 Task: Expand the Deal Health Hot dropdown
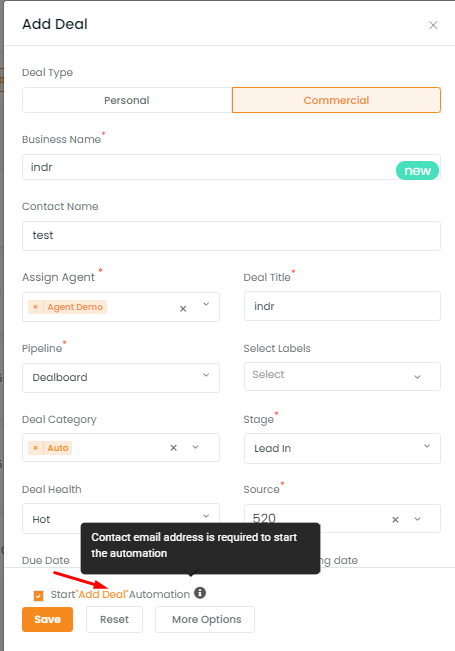coord(121,518)
